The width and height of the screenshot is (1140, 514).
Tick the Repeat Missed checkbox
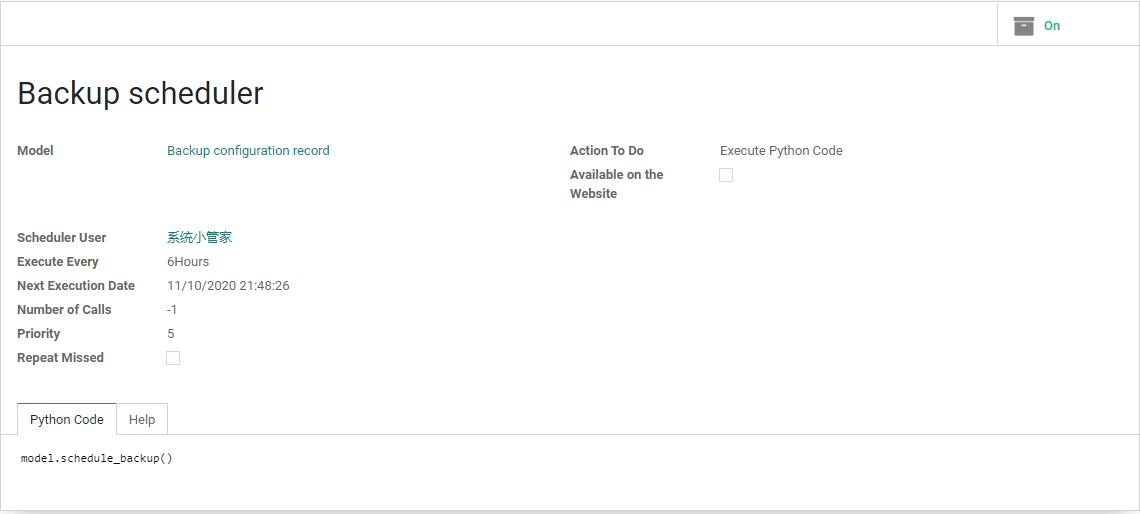[x=173, y=358]
